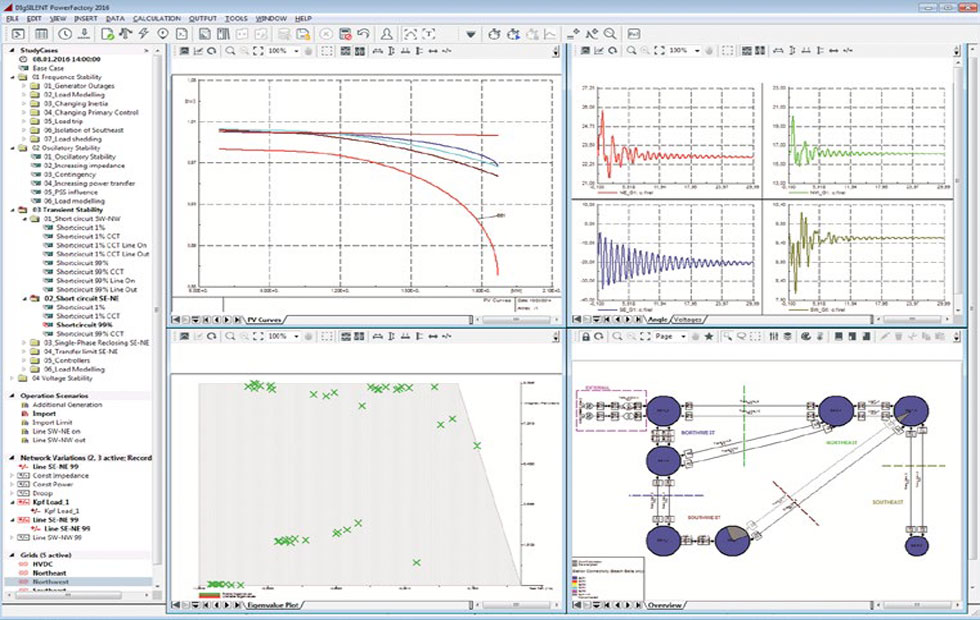Image resolution: width=980 pixels, height=620 pixels.
Task: Click the user profile icon in main toolbar
Action: click(x=387, y=34)
